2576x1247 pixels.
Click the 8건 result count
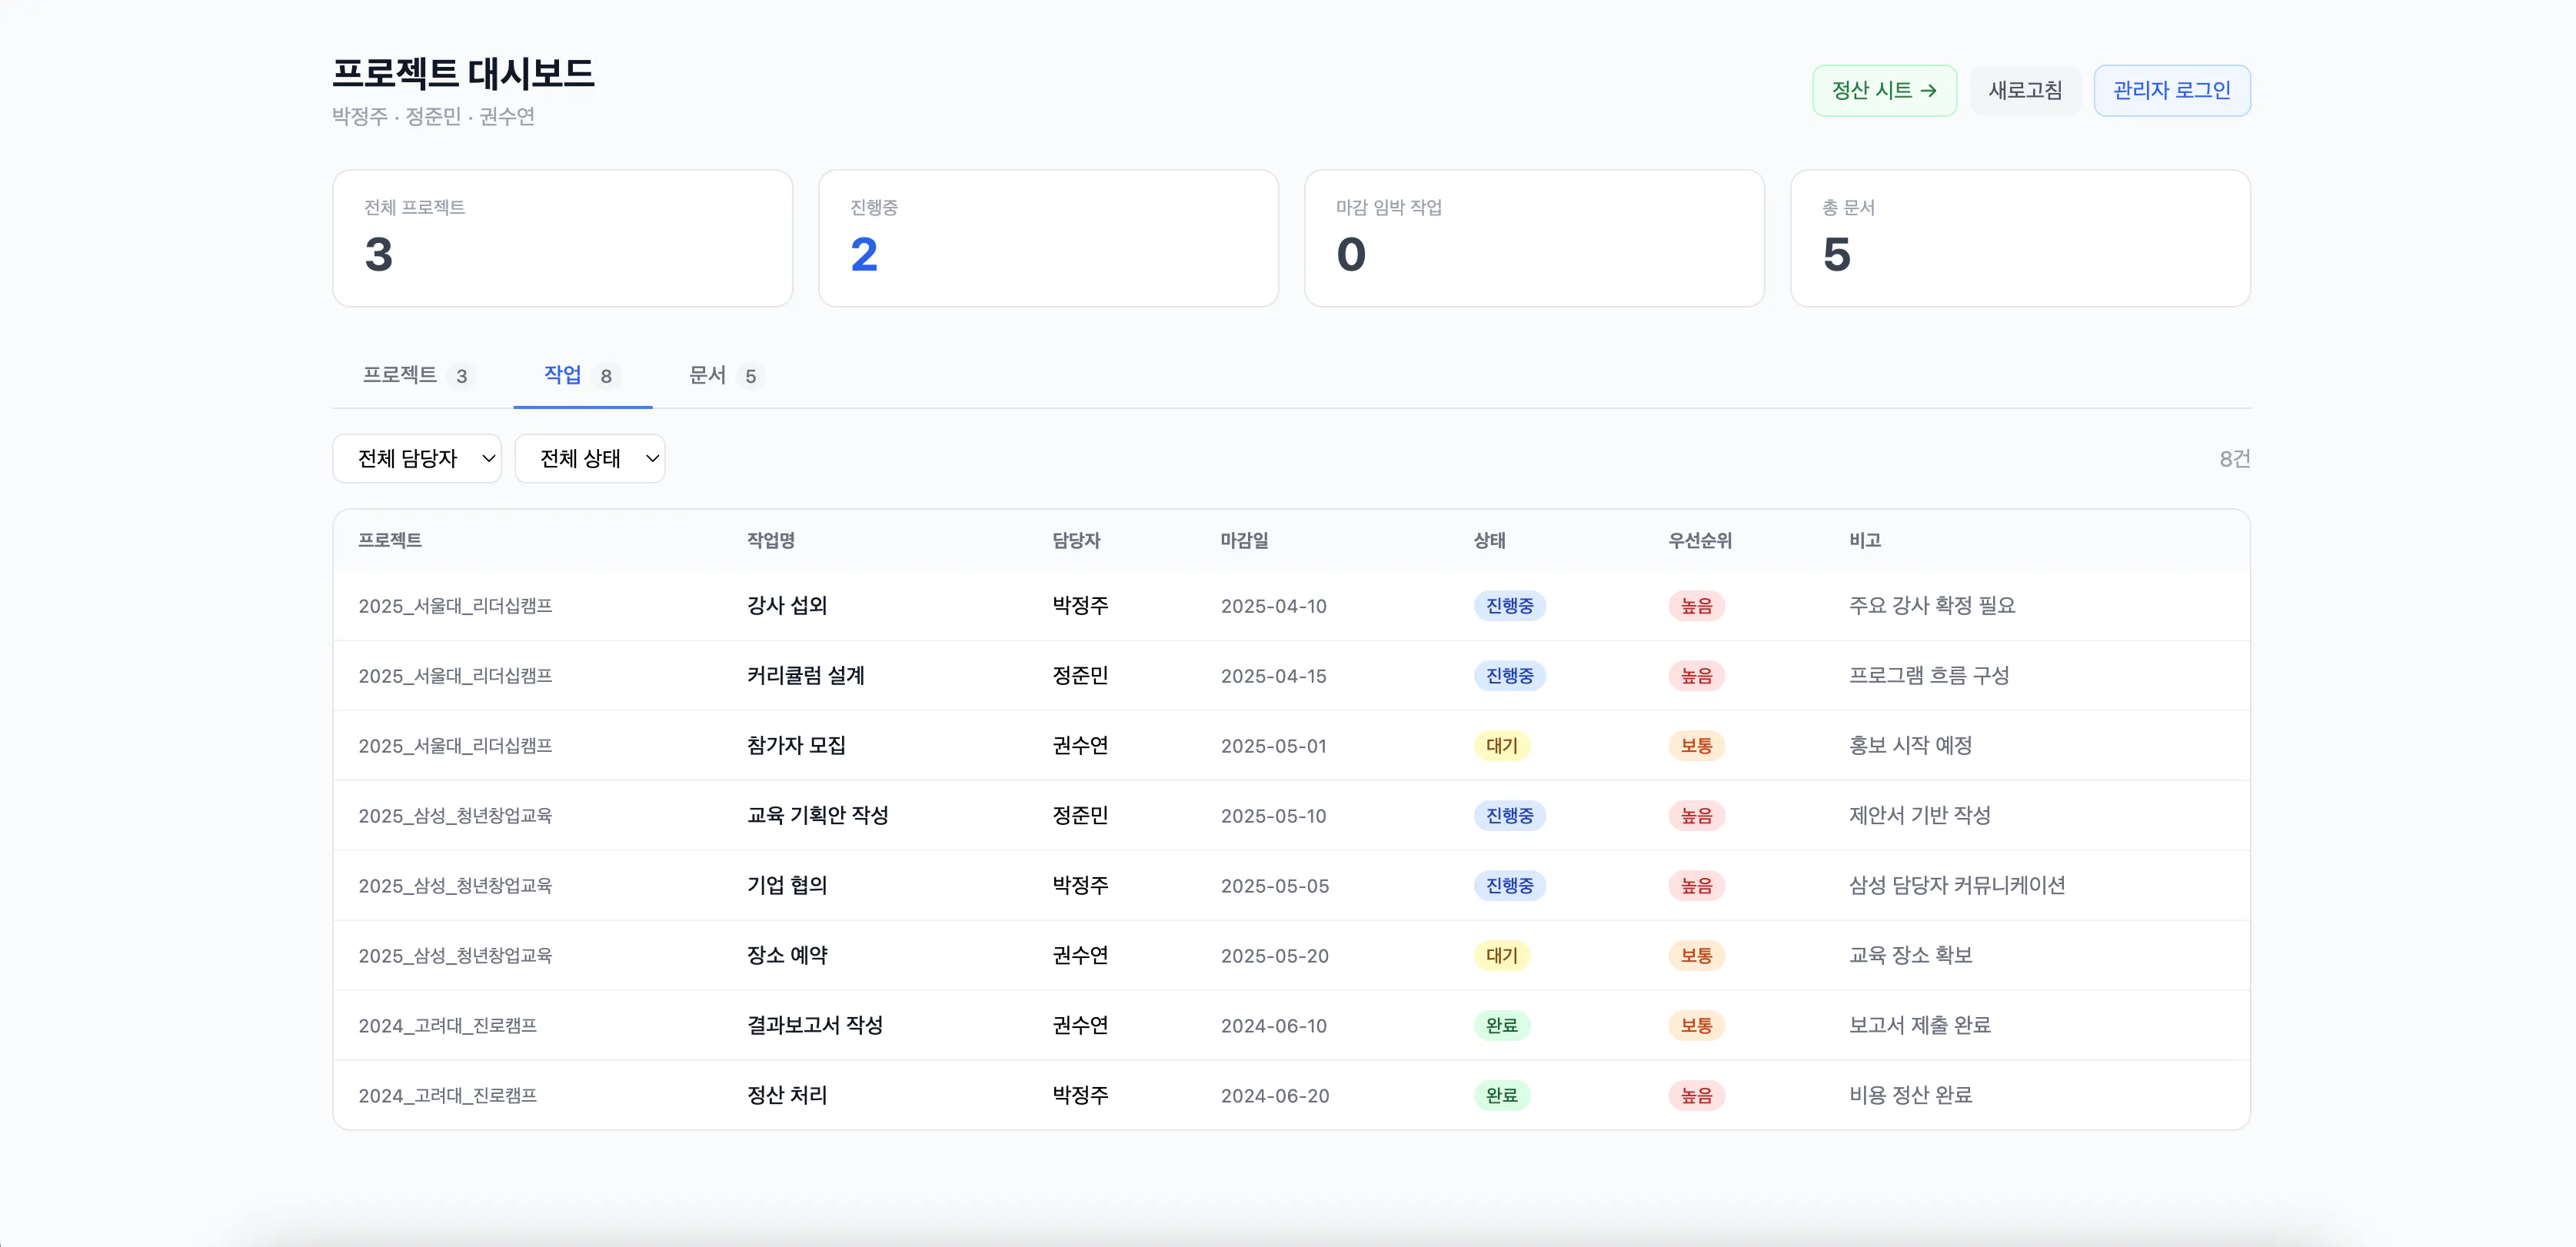pos(2234,459)
